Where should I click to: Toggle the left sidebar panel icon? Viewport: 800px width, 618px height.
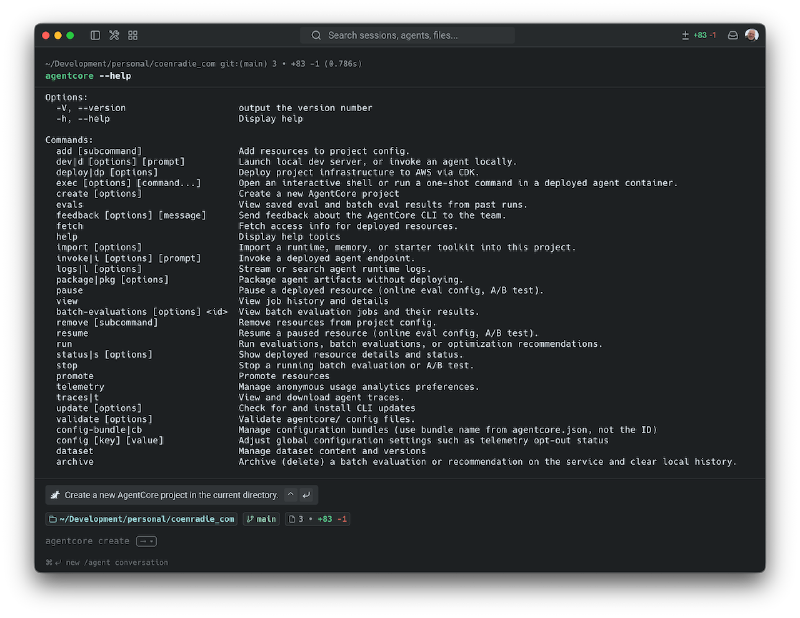(x=95, y=35)
